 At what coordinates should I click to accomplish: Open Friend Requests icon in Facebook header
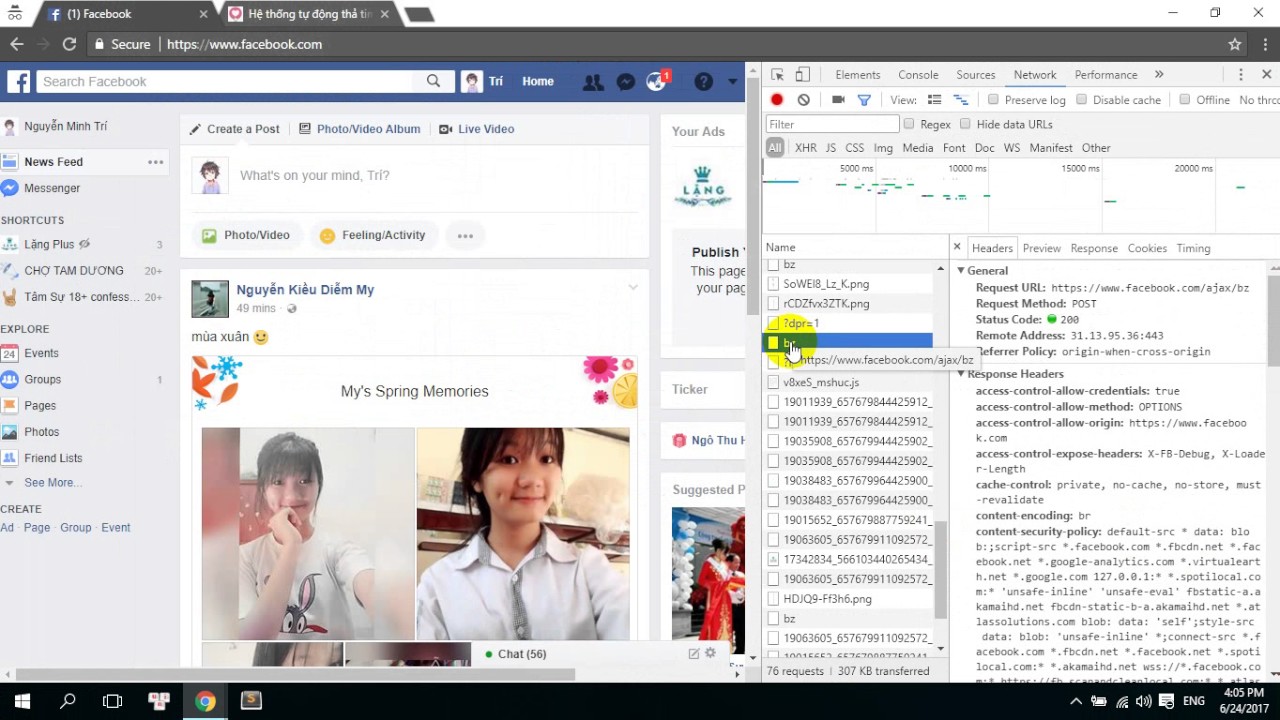(x=593, y=82)
